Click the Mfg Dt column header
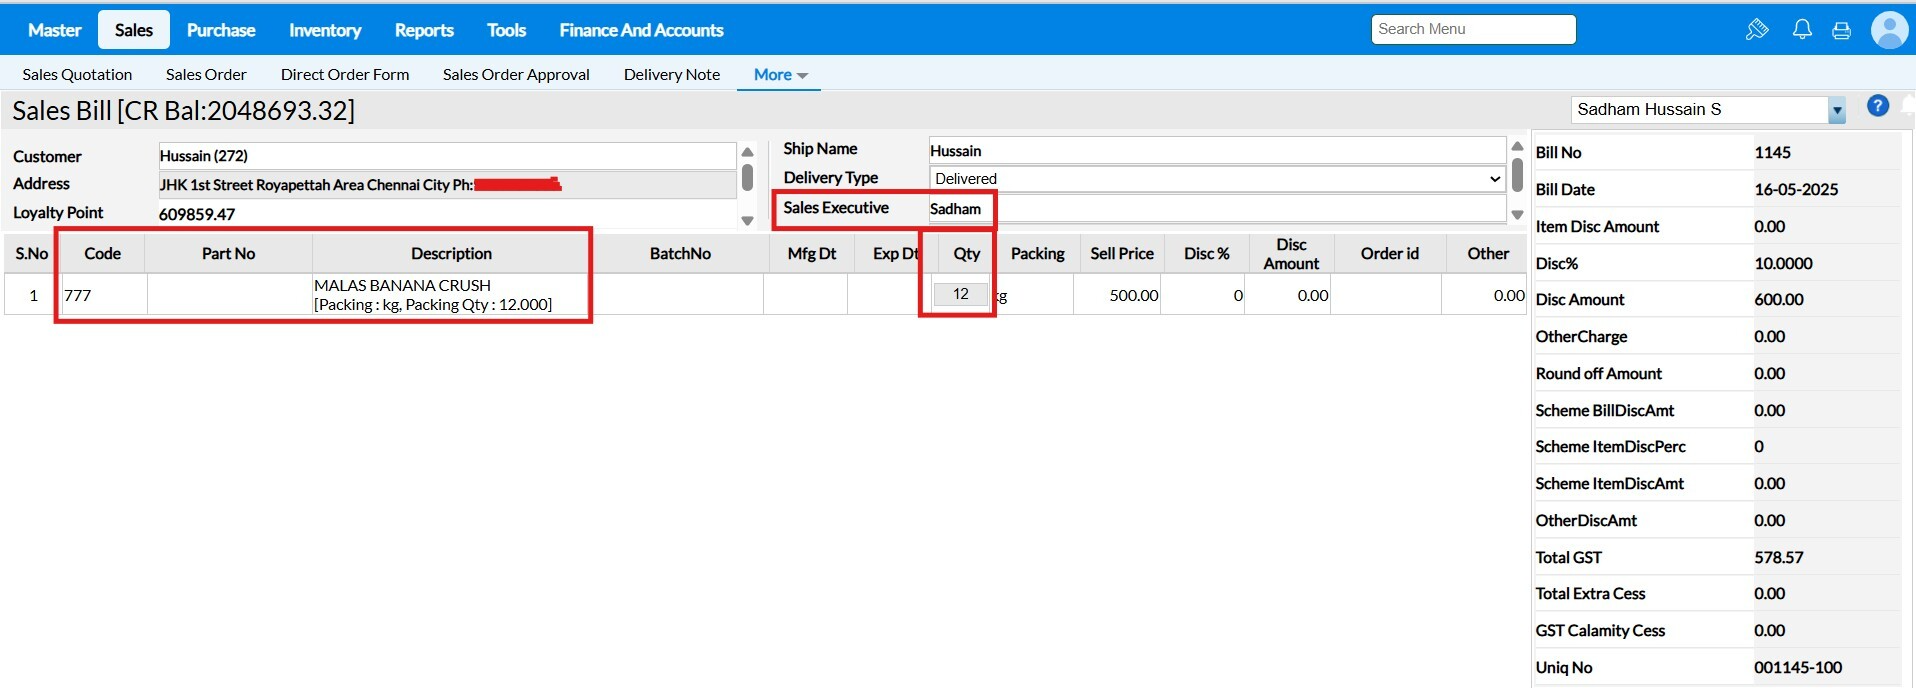 [x=811, y=254]
